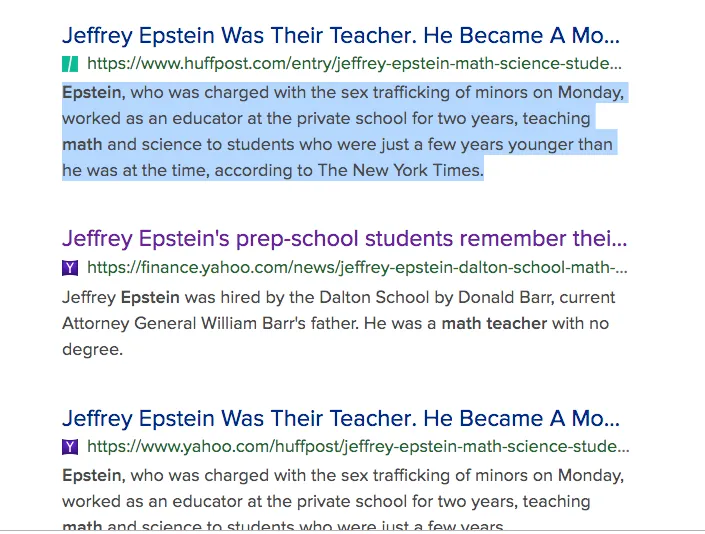Click the Dalton School snippet text
705x534 pixels.
[339, 323]
